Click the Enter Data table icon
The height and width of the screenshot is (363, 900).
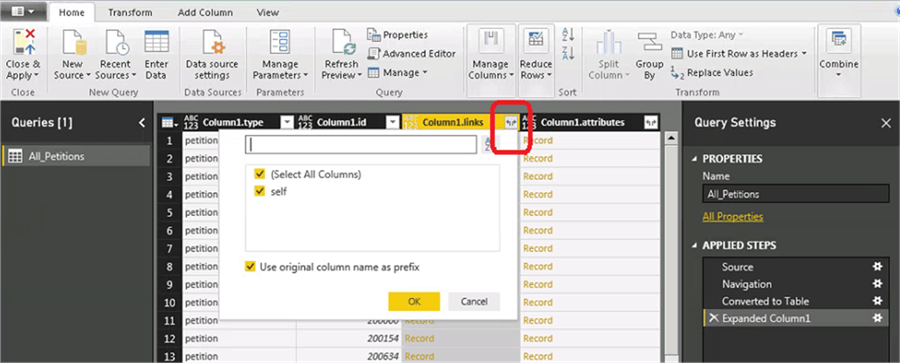(x=156, y=42)
